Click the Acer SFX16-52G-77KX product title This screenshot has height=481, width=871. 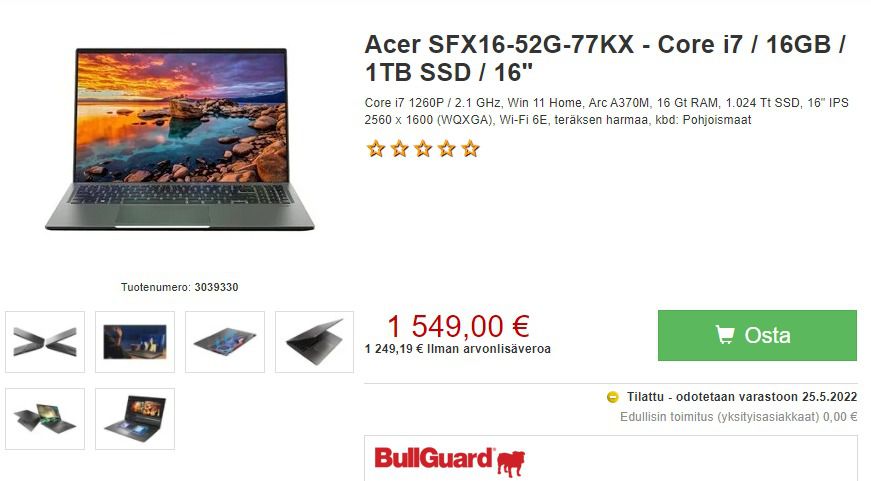[605, 58]
